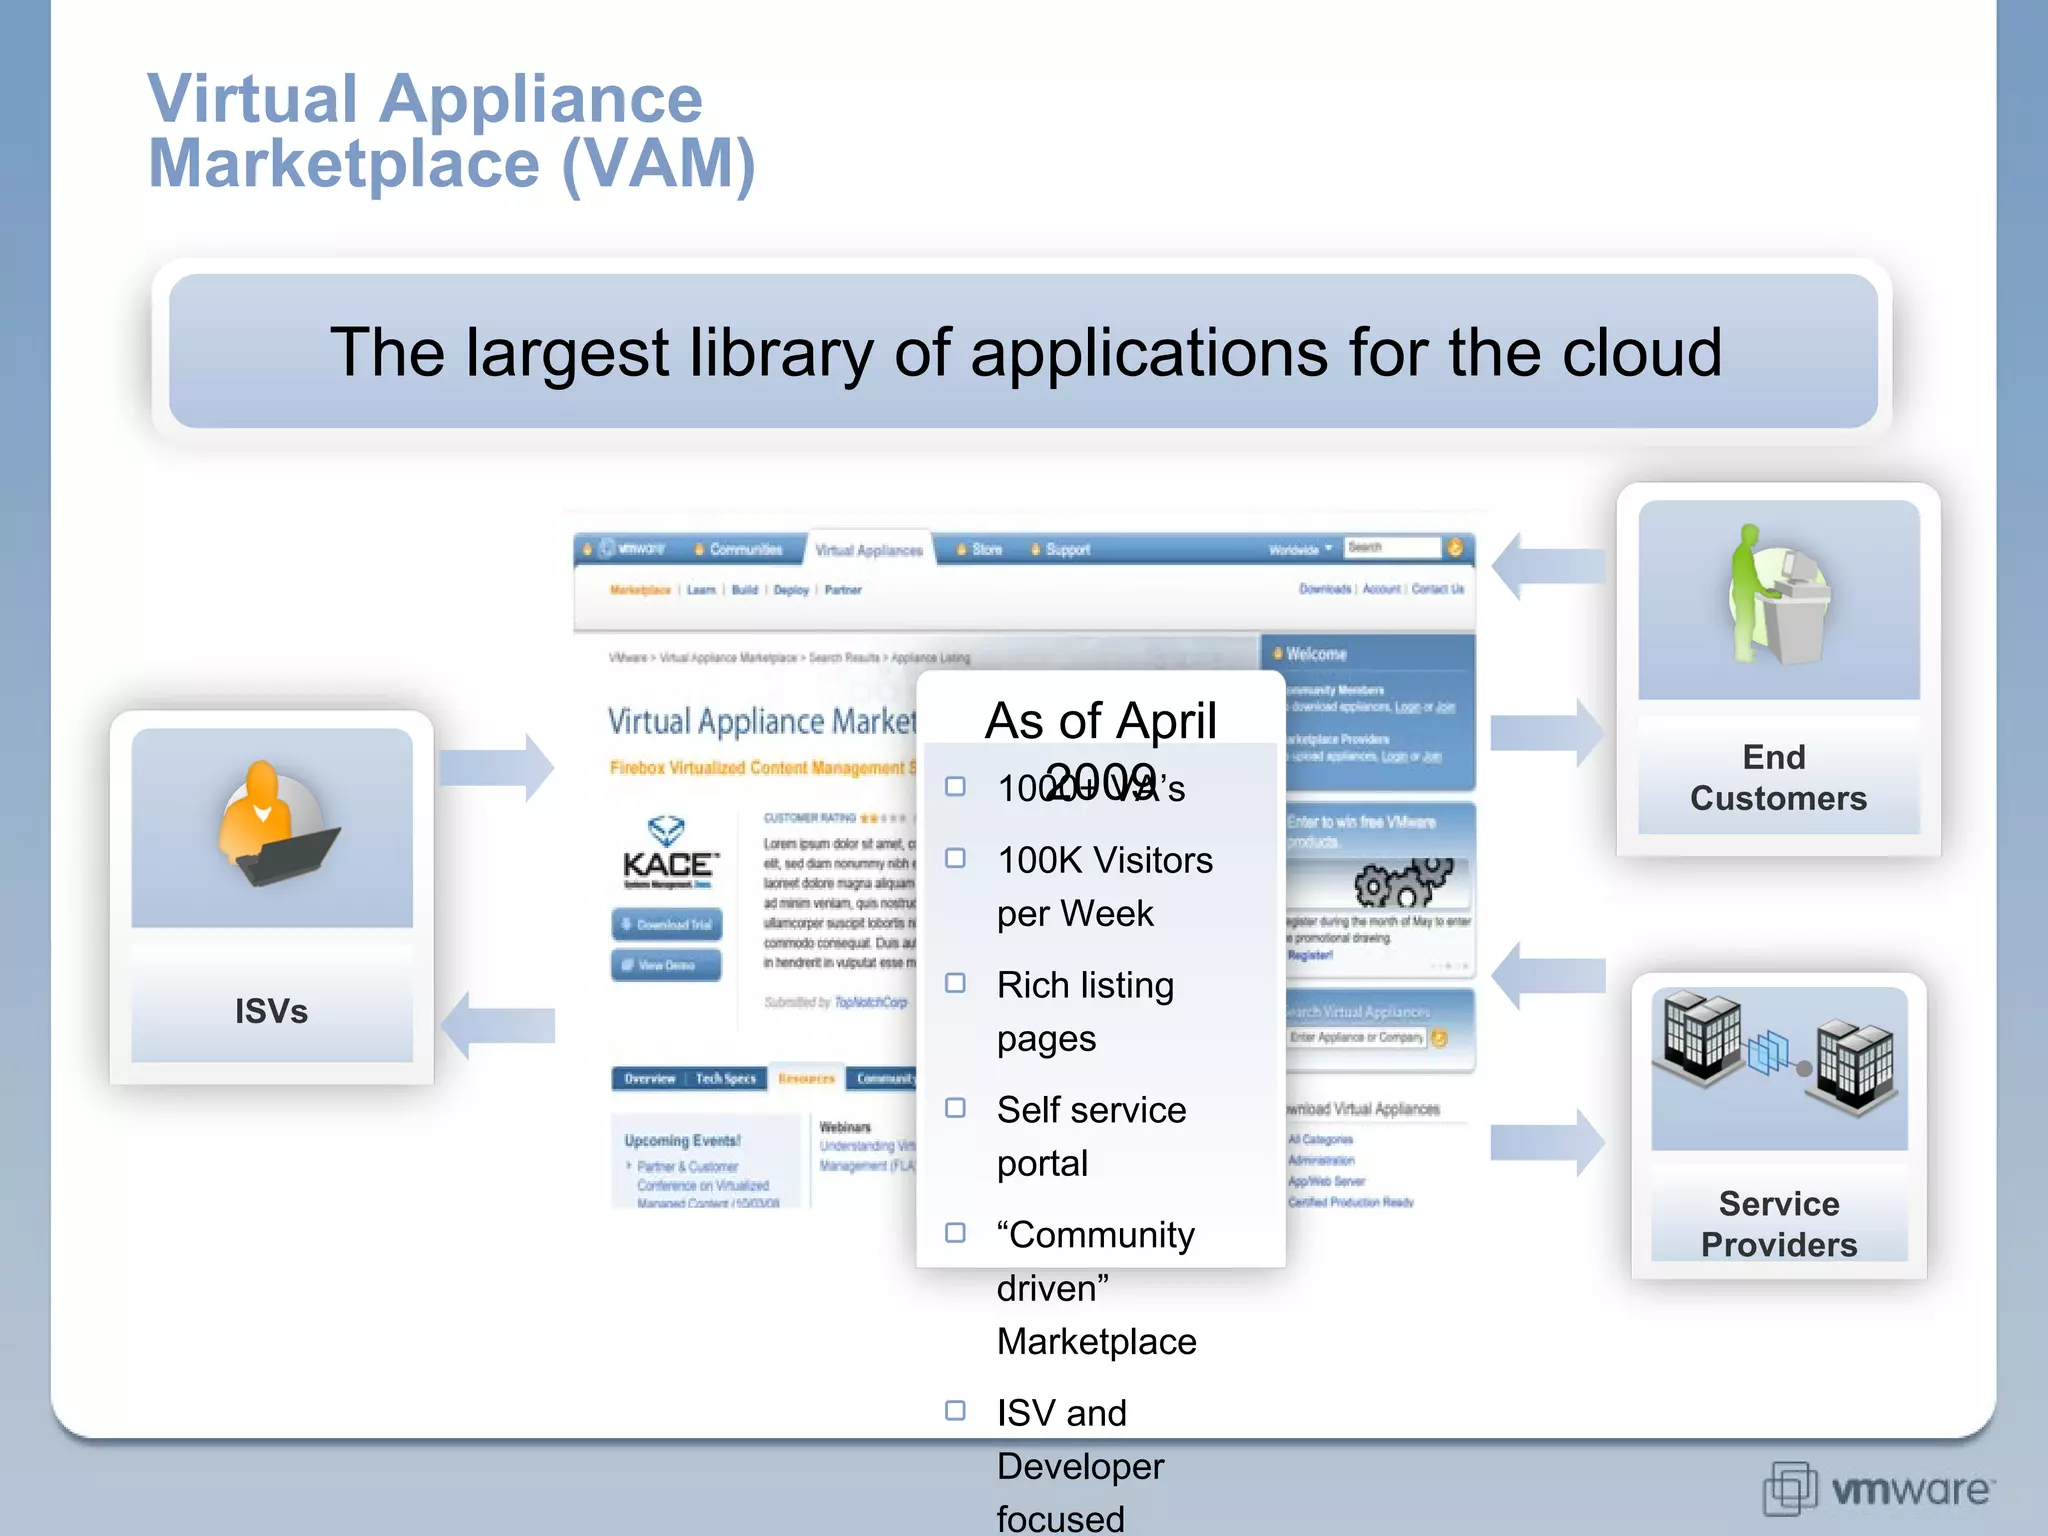Click the Welcome panel heading
2048x1536 pixels.
[1316, 654]
